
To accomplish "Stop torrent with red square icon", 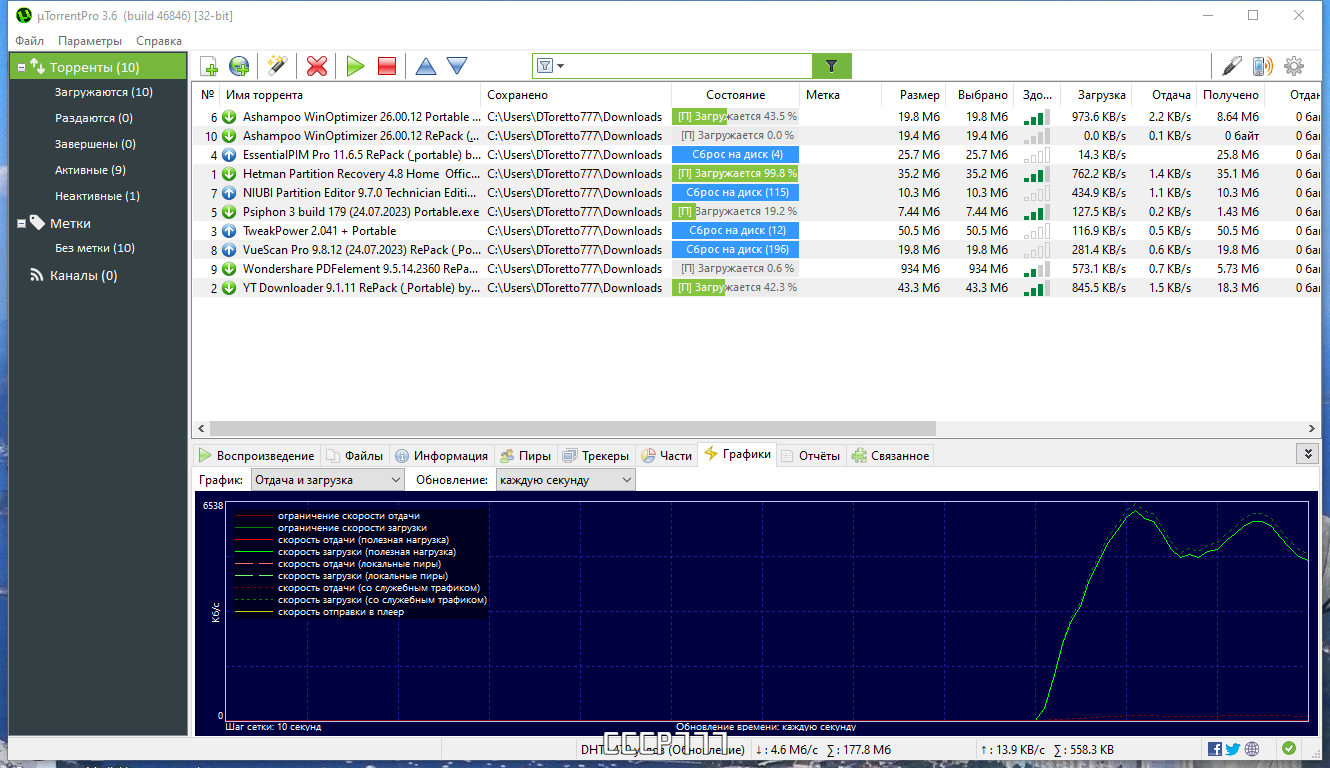I will 387,66.
